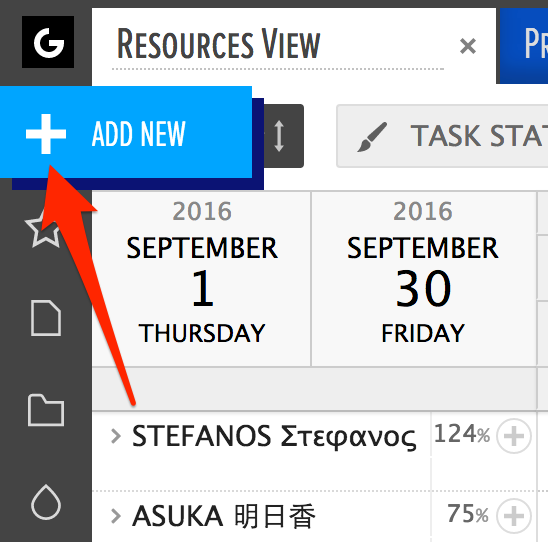Click the STEFANOS 124% workload value
This screenshot has height=542, width=548.
462,434
